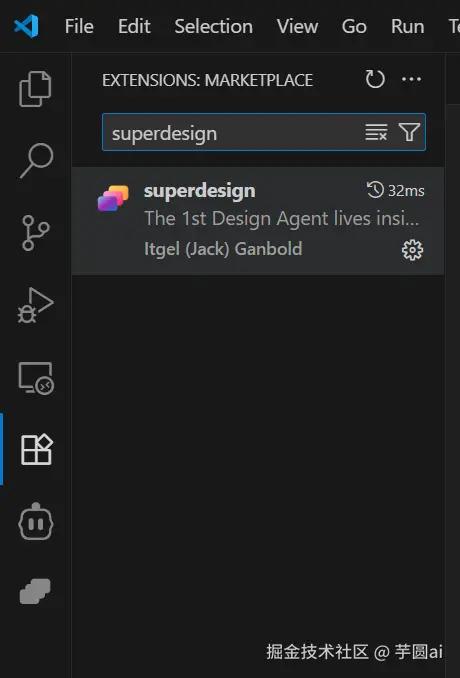Open the Views and More Actions ellipsis

(x=411, y=79)
